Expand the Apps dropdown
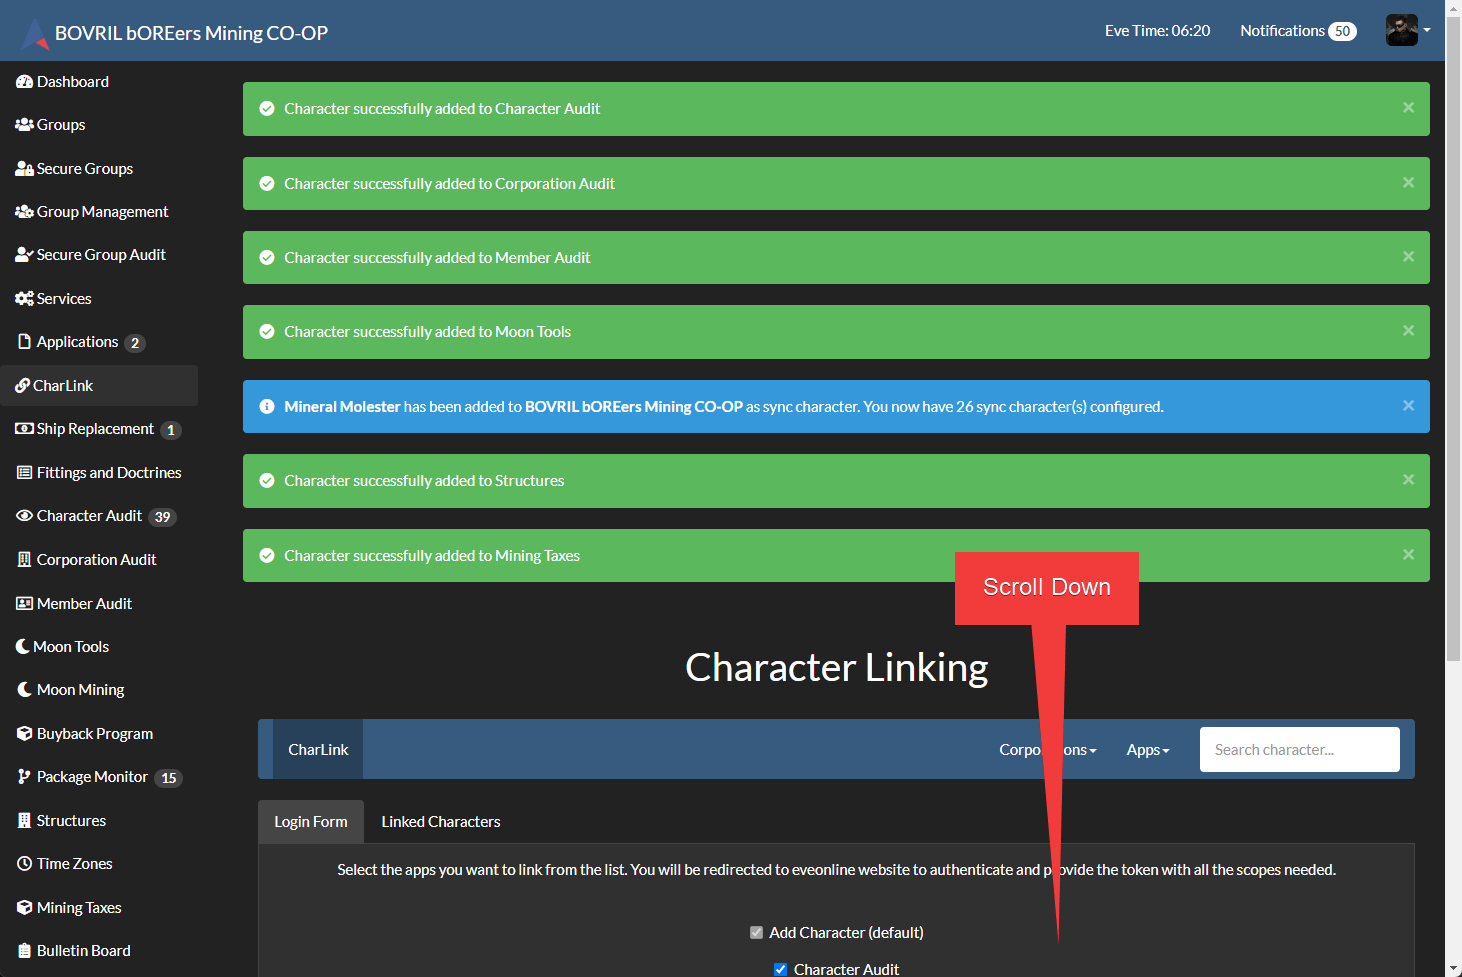1462x977 pixels. [1147, 749]
